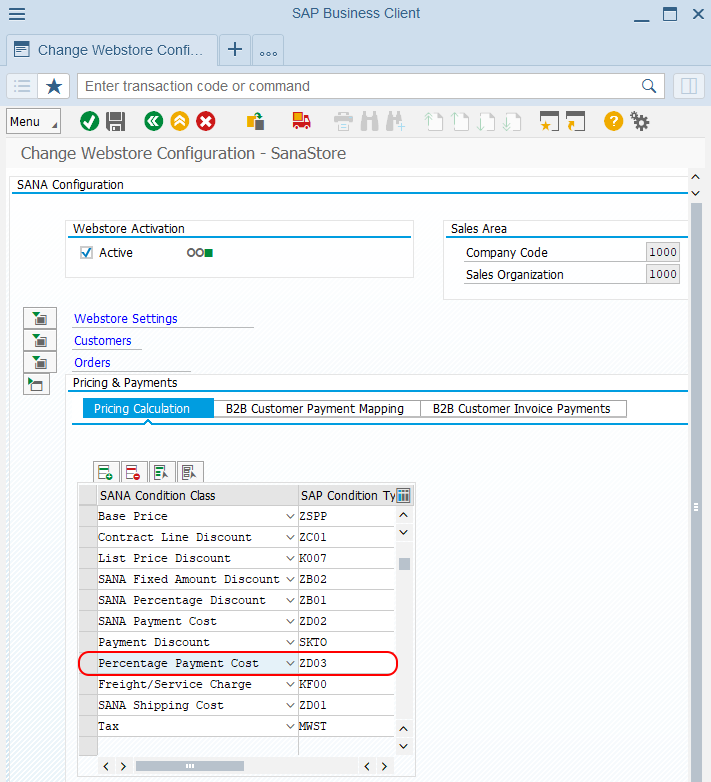Select the Change Webstore Configuration tab
Image resolution: width=711 pixels, height=782 pixels.
(x=112, y=50)
